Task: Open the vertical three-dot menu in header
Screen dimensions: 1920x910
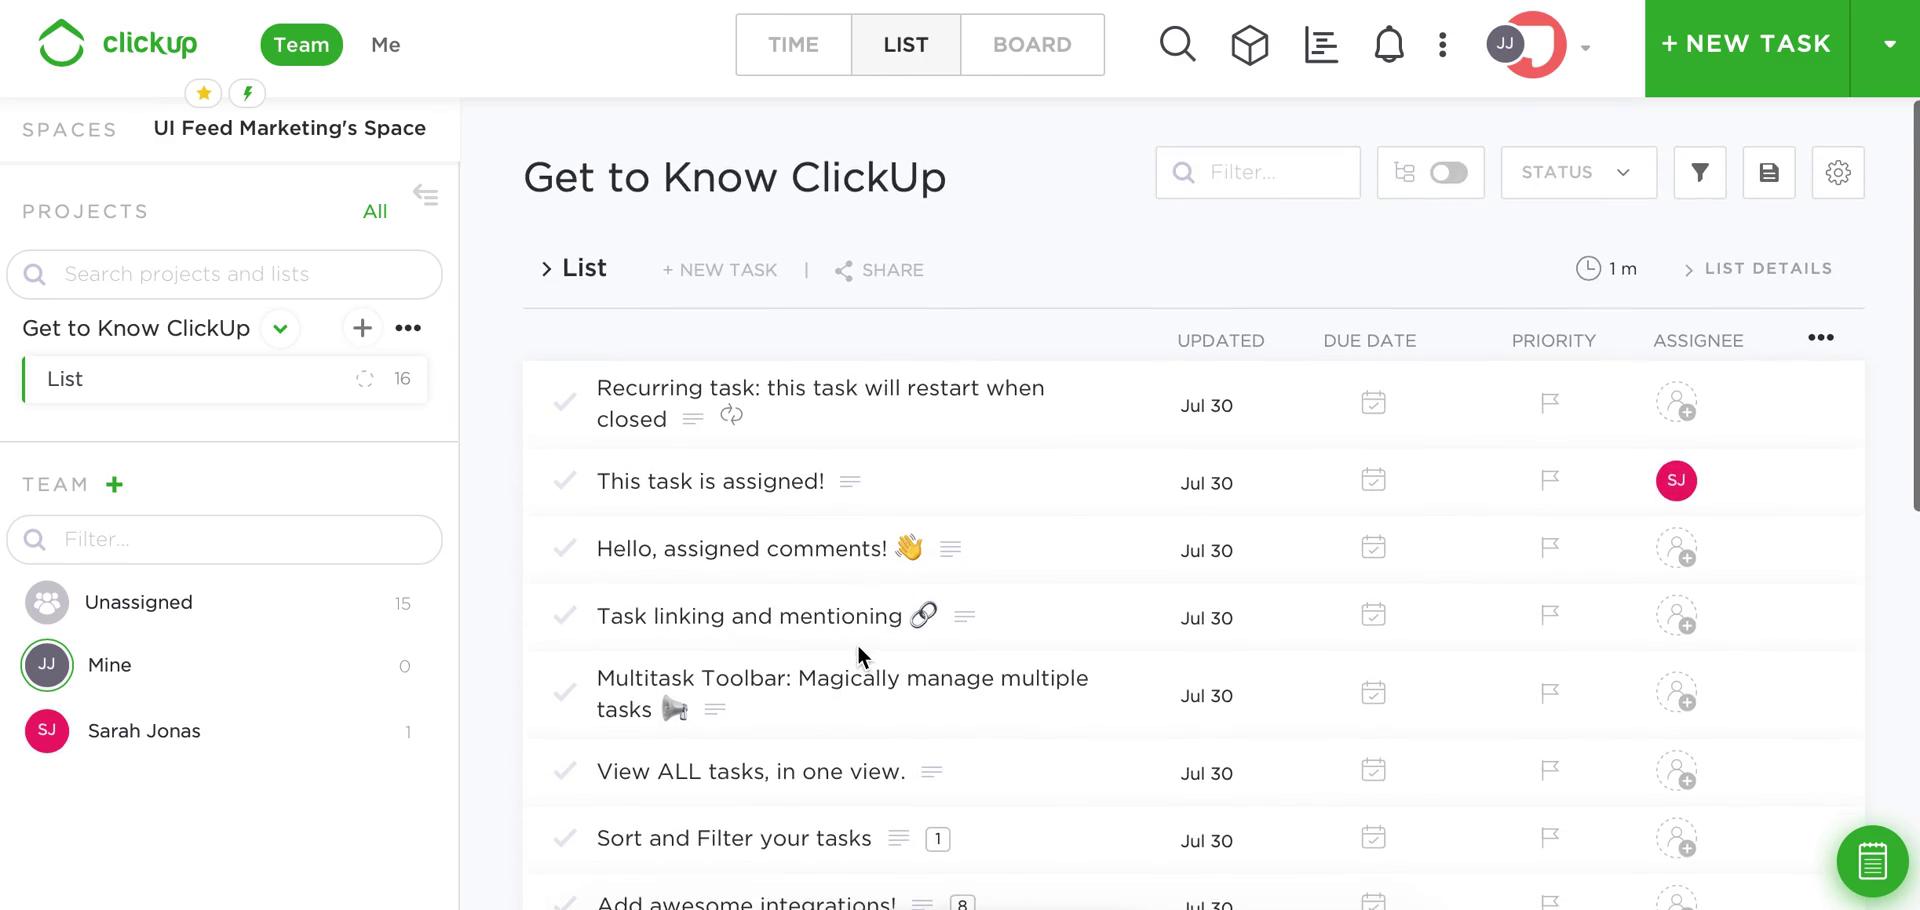Action: [1442, 45]
